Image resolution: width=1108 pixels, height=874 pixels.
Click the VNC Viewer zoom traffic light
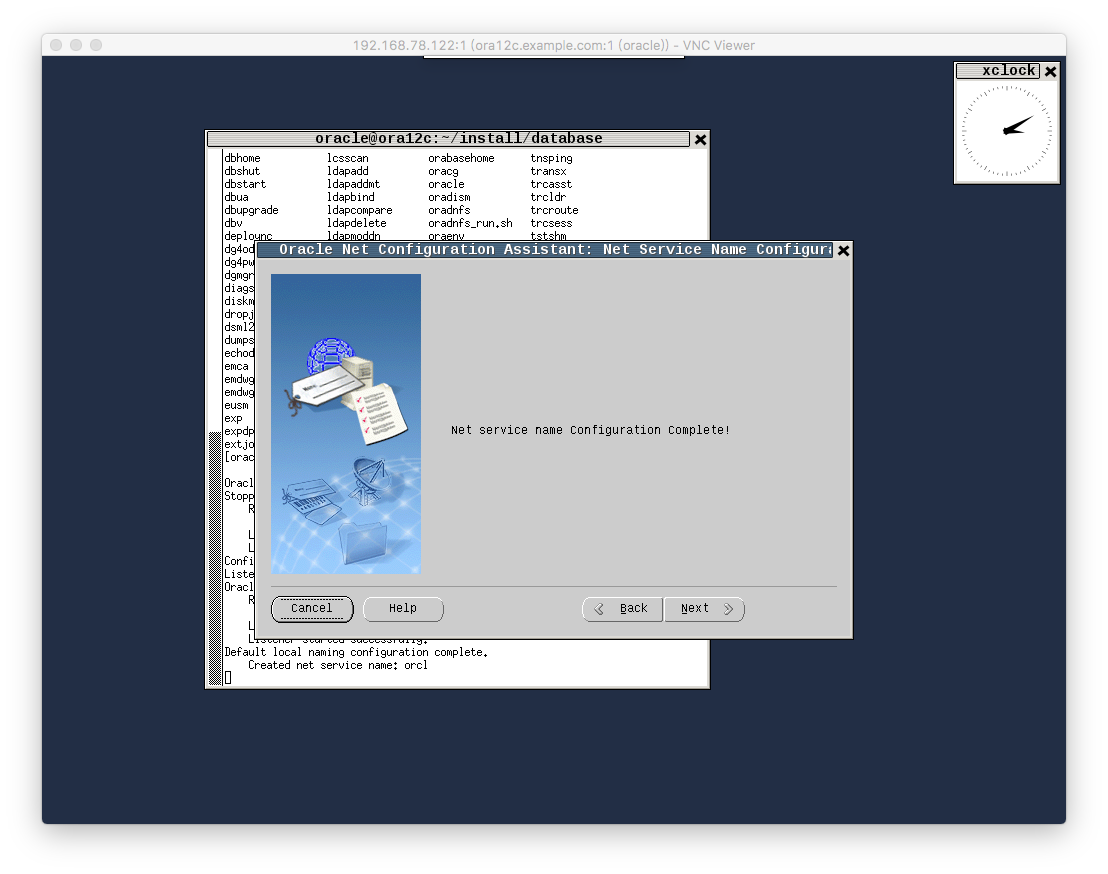(96, 45)
